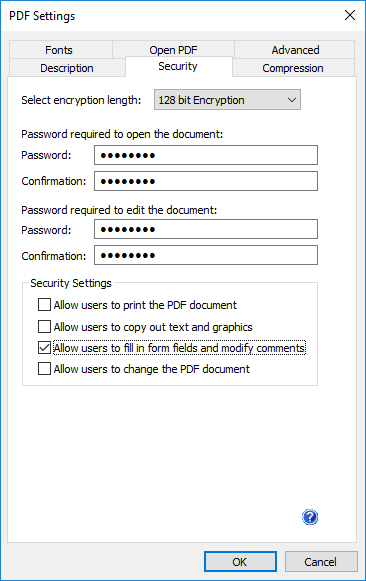Go to the Advanced tab
The image size is (366, 581).
point(295,50)
